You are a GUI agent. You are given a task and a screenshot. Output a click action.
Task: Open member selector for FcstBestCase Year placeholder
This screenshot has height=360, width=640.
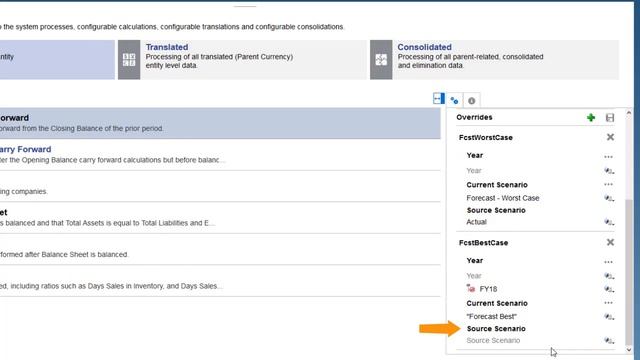point(609,276)
